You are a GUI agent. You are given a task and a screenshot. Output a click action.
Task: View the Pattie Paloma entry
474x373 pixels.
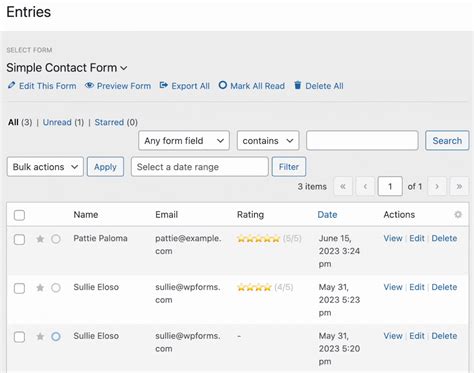393,238
